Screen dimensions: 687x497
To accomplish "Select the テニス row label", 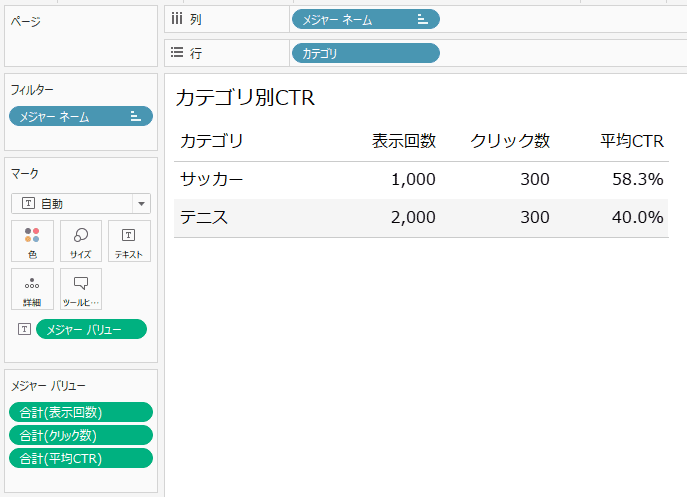I will [204, 217].
